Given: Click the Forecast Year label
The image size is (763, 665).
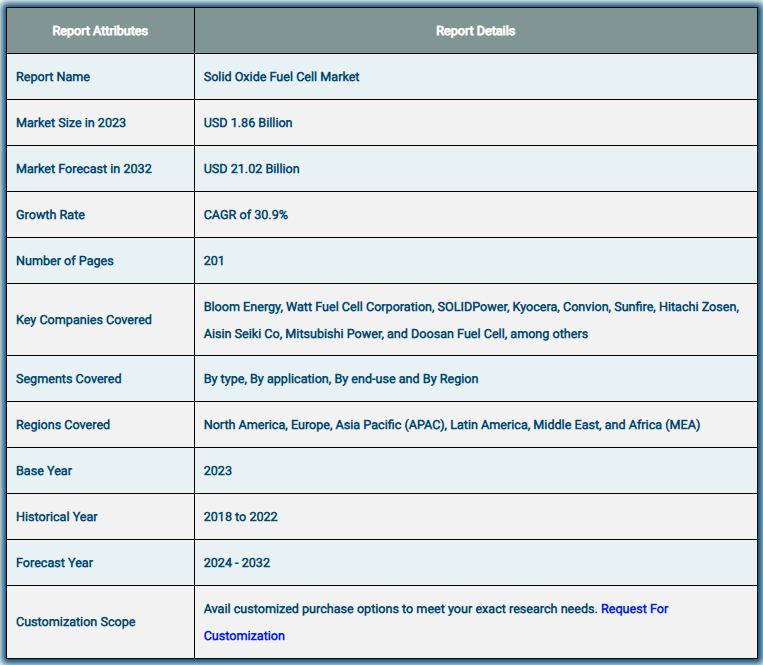Looking at the screenshot, I should point(54,563).
